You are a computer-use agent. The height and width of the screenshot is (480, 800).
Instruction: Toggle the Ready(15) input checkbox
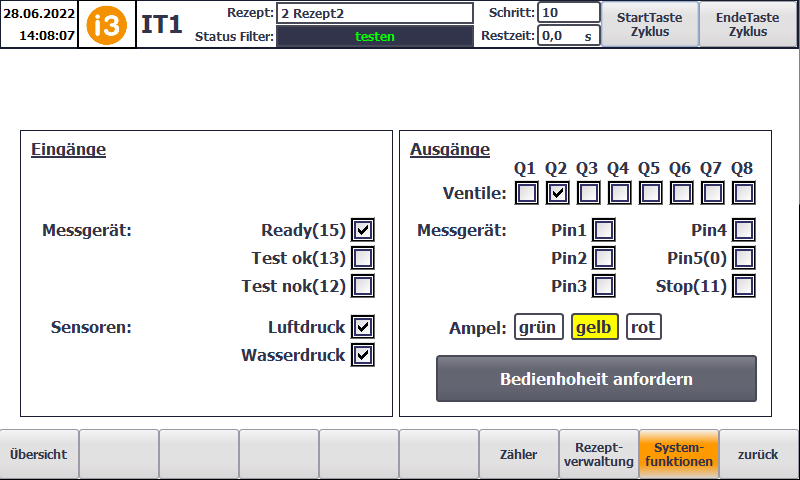click(363, 230)
